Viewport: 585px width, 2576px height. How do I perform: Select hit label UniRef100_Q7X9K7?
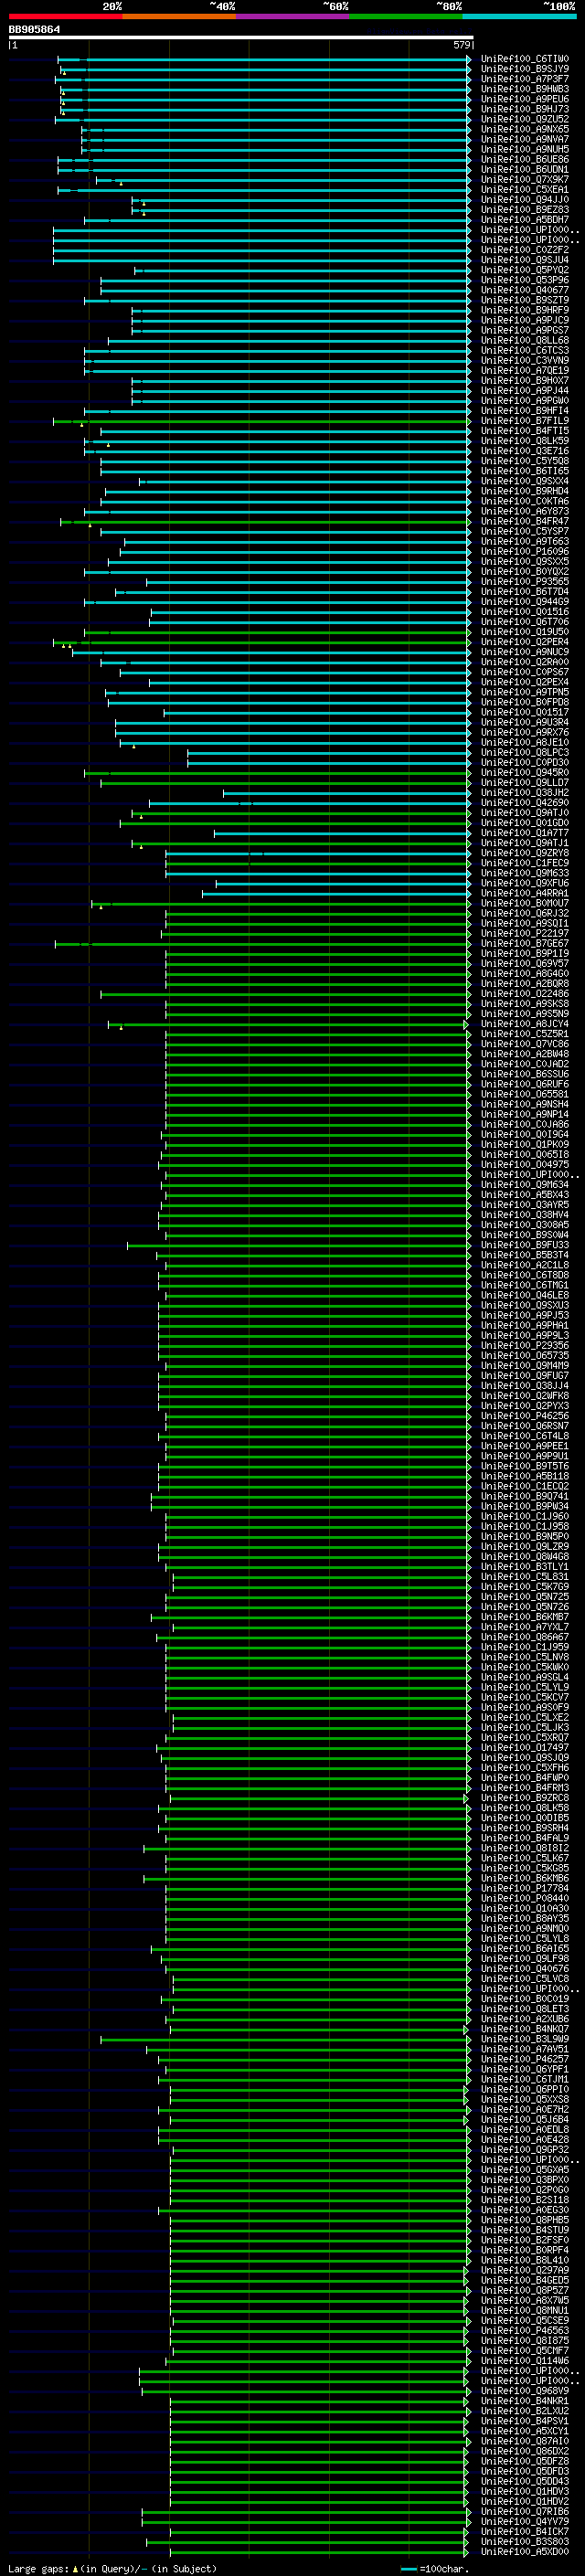pos(525,180)
